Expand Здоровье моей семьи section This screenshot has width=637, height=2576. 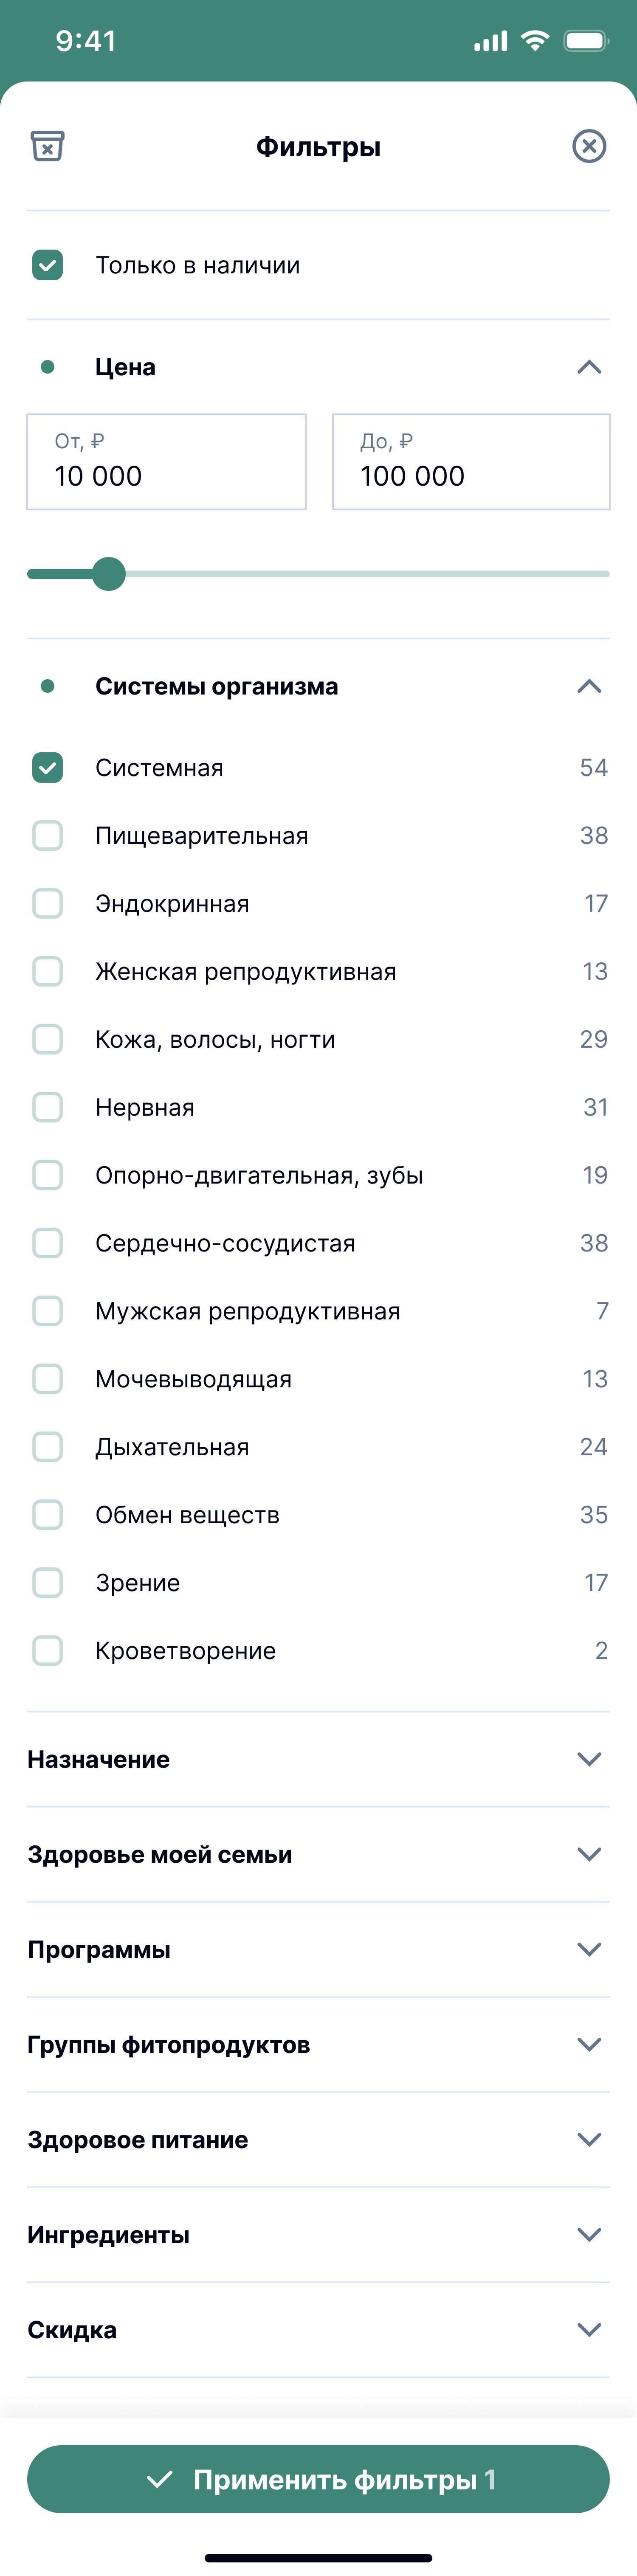318,1854
